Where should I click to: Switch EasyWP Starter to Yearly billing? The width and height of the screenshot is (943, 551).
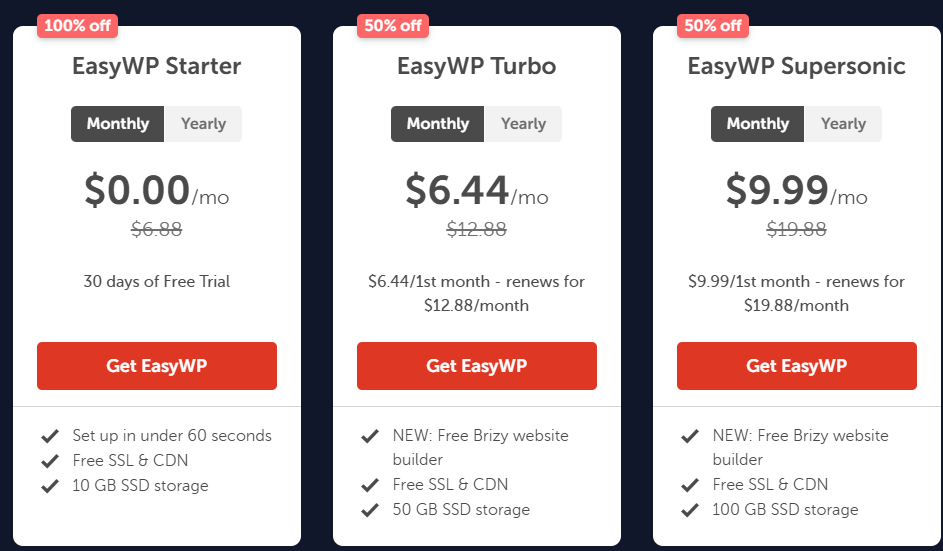pos(203,124)
